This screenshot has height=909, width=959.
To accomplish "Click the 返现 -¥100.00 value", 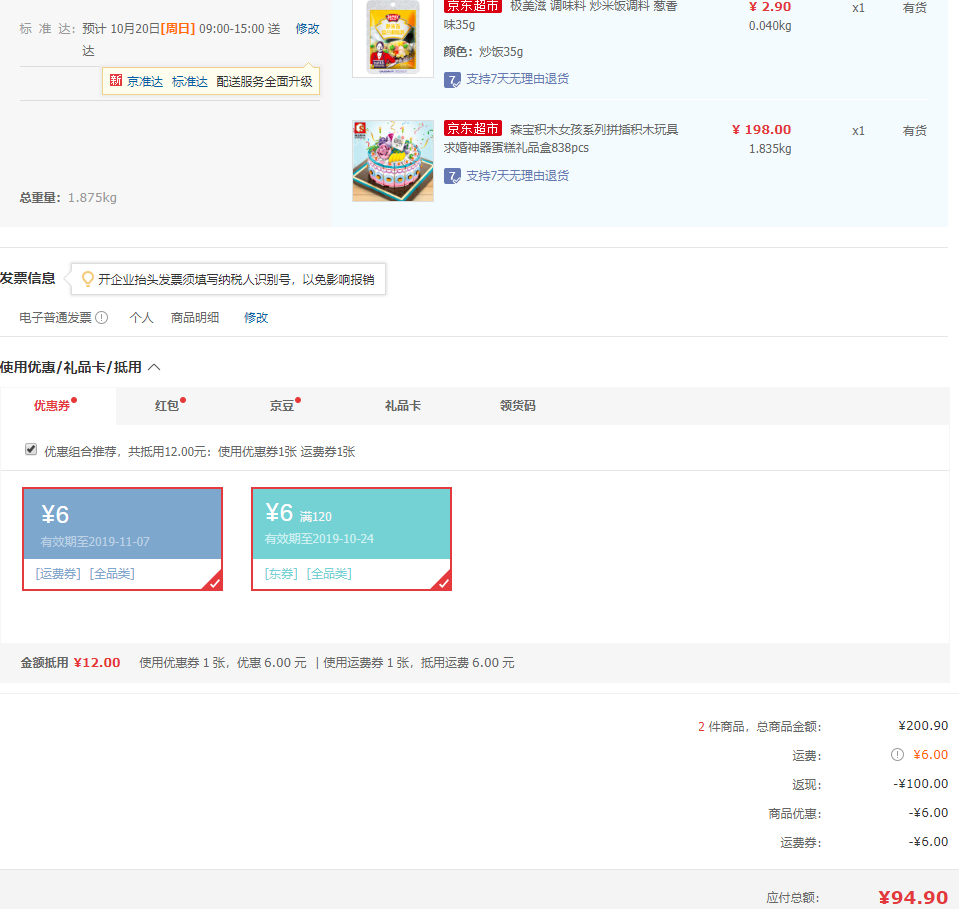I will (x=920, y=784).
